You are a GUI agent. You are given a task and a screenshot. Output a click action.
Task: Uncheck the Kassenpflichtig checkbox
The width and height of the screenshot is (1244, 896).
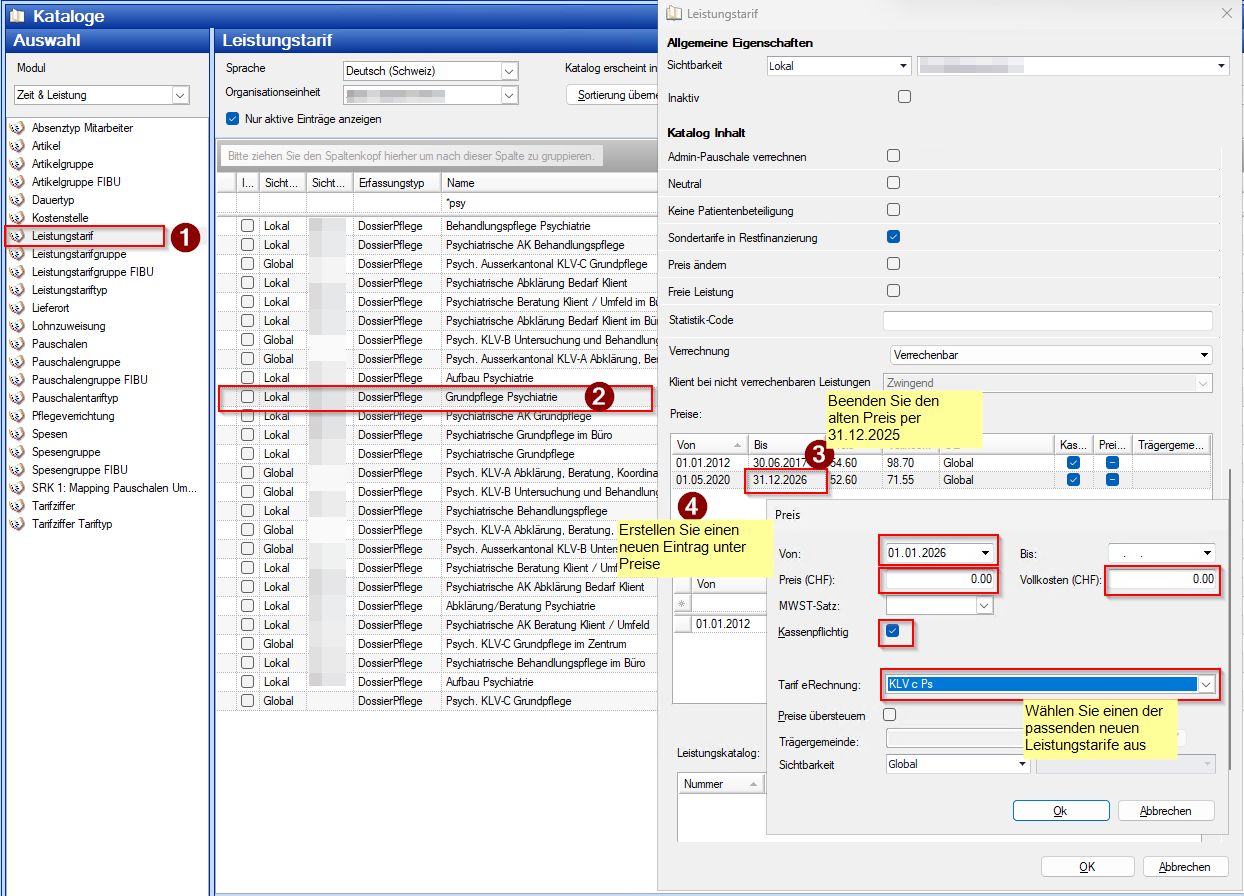click(893, 631)
